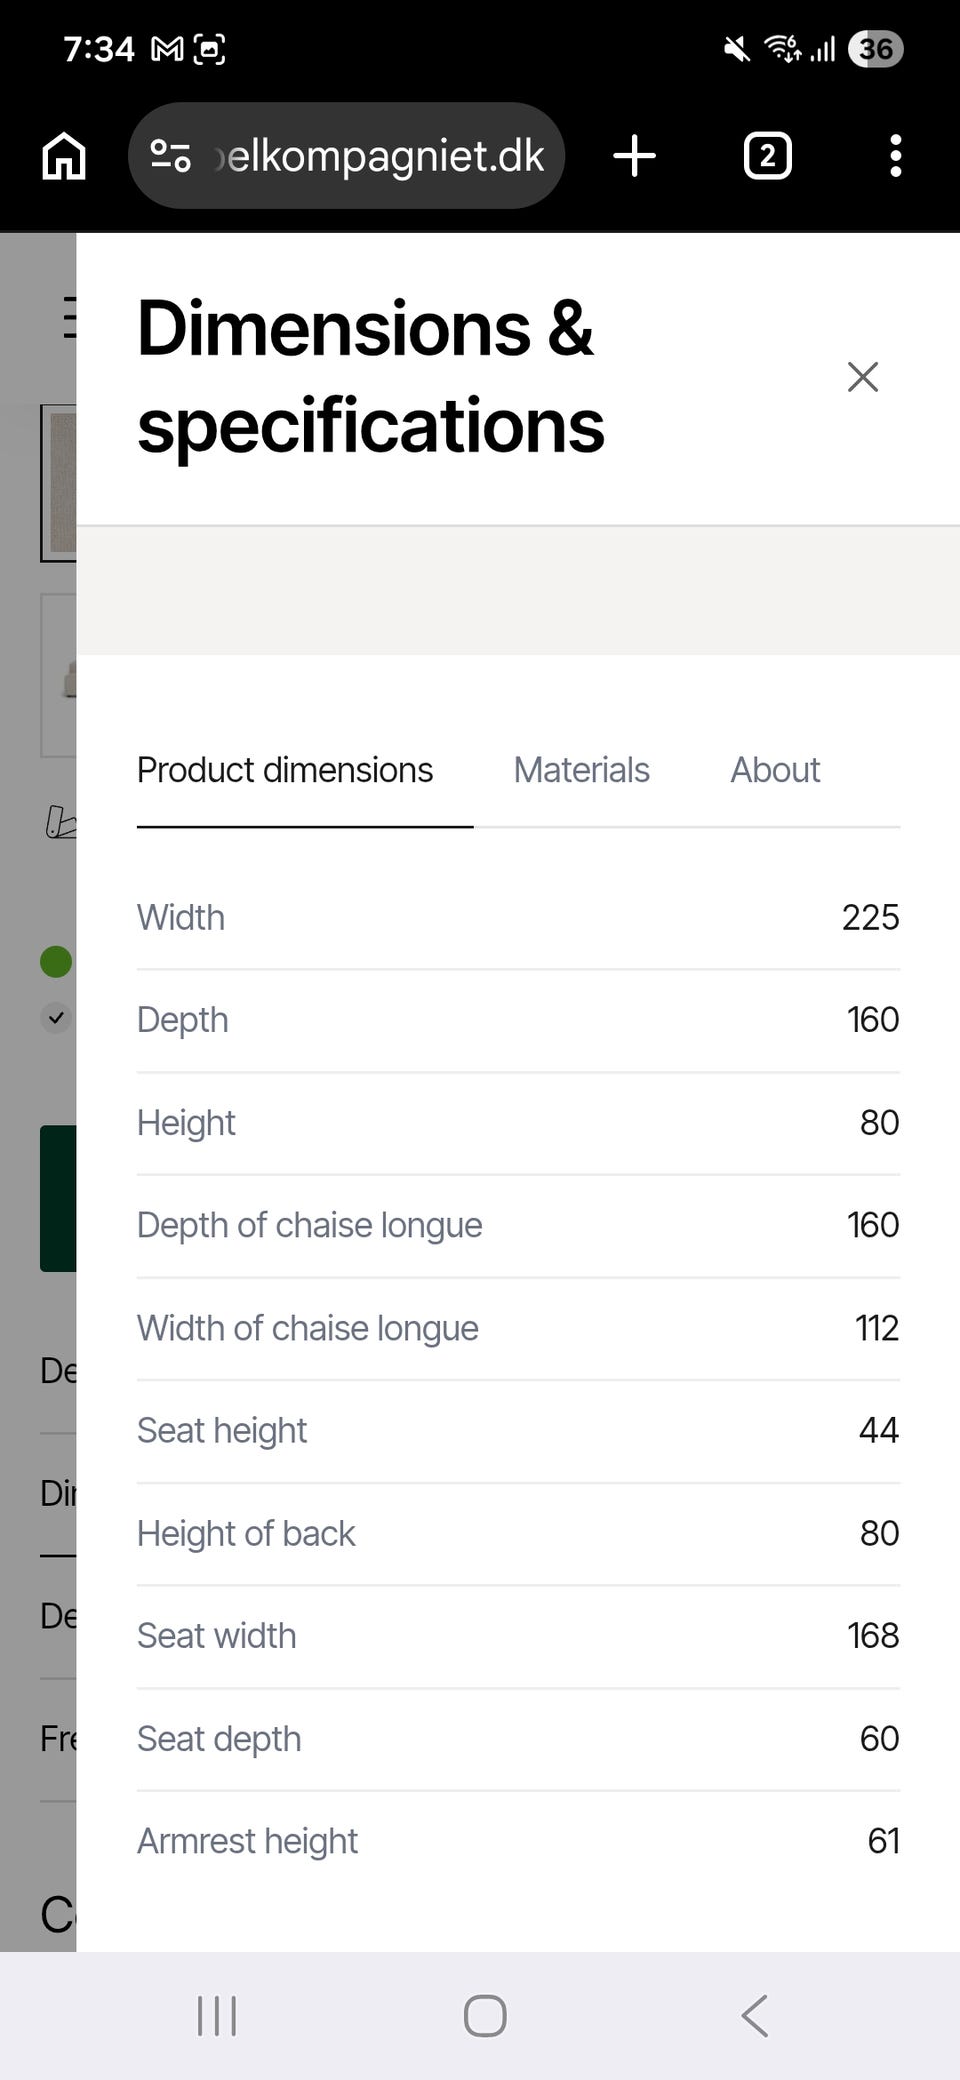Open the tab switcher showing 2 tabs
The width and height of the screenshot is (960, 2080).
tap(767, 156)
